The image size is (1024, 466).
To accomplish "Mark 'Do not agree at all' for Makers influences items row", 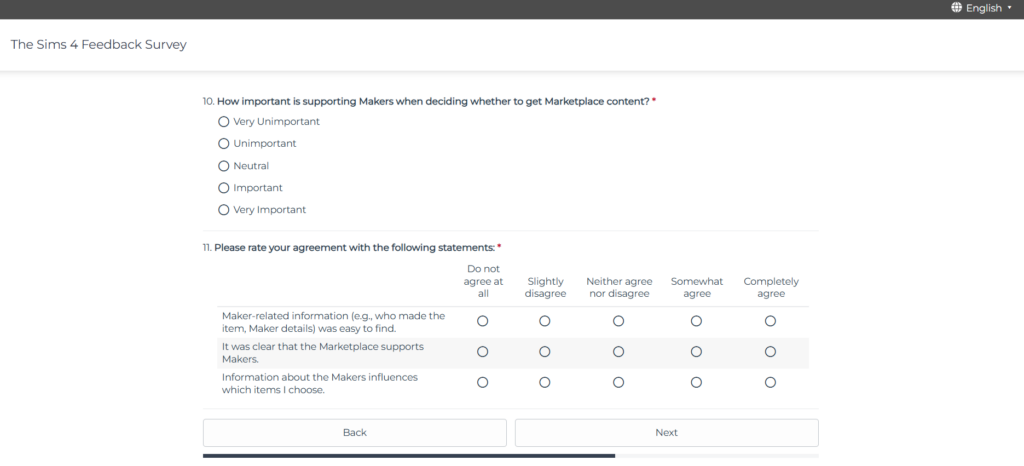I will click(x=483, y=382).
